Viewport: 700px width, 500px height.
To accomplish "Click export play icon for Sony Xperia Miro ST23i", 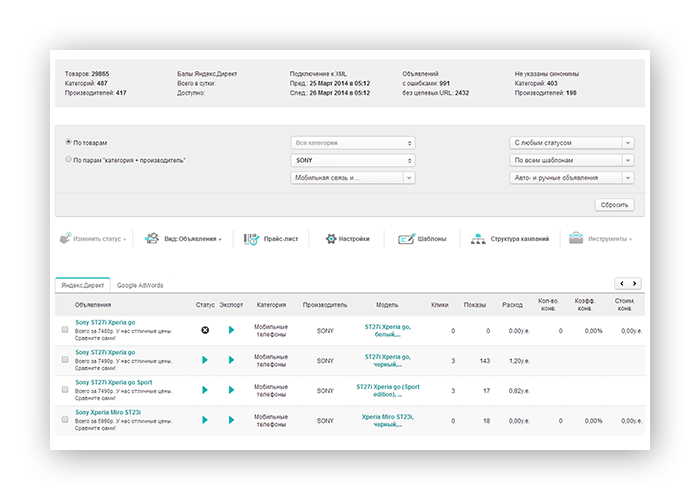I will click(231, 420).
